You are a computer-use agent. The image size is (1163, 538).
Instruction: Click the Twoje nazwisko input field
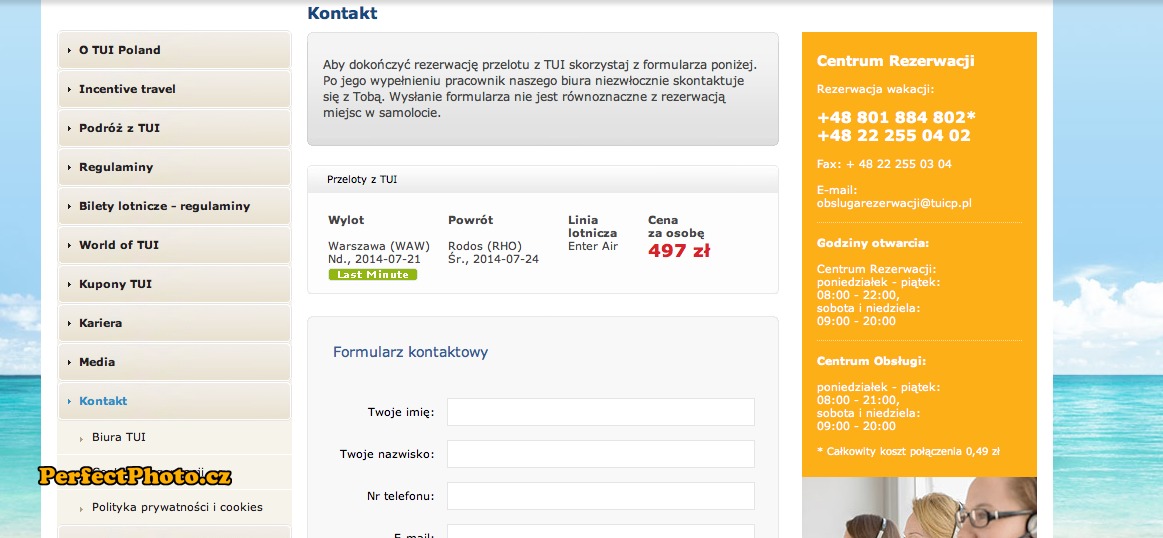pyautogui.click(x=601, y=454)
